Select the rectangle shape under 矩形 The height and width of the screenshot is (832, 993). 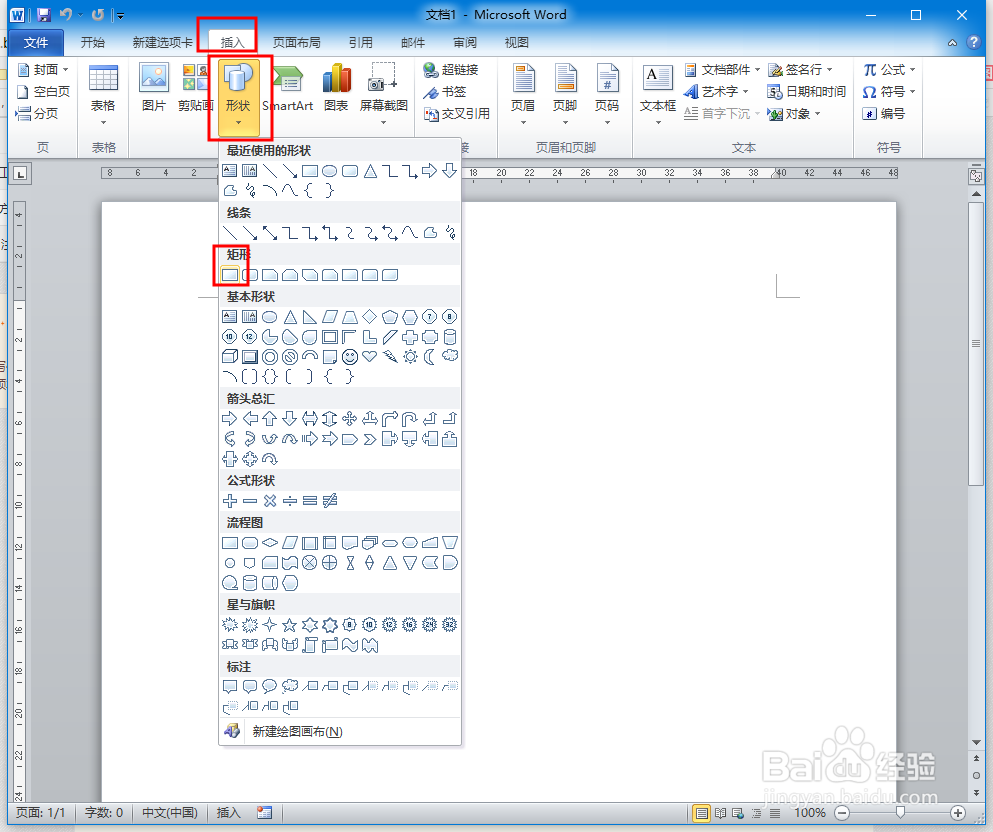[230, 275]
